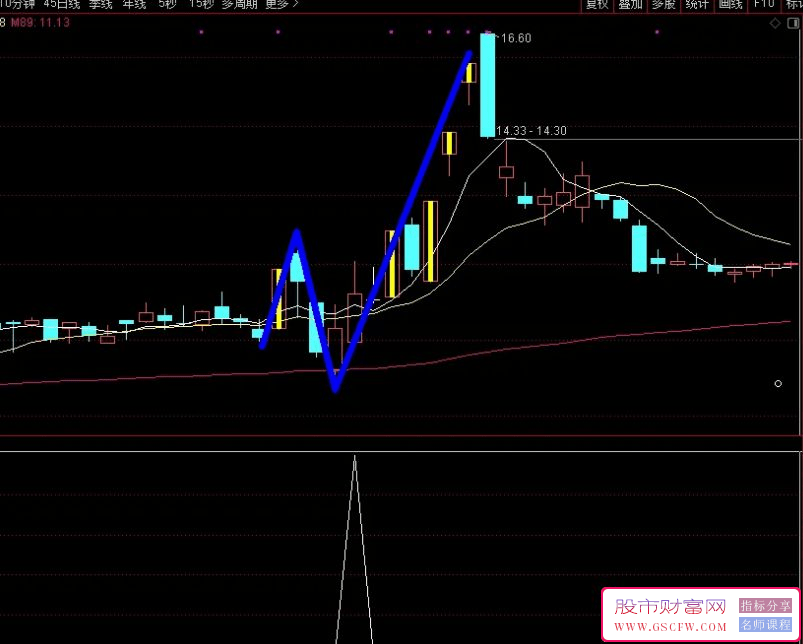Viewport: 803px width, 644px height.
Task: Open the 叠加 overlay option
Action: (630, 5)
